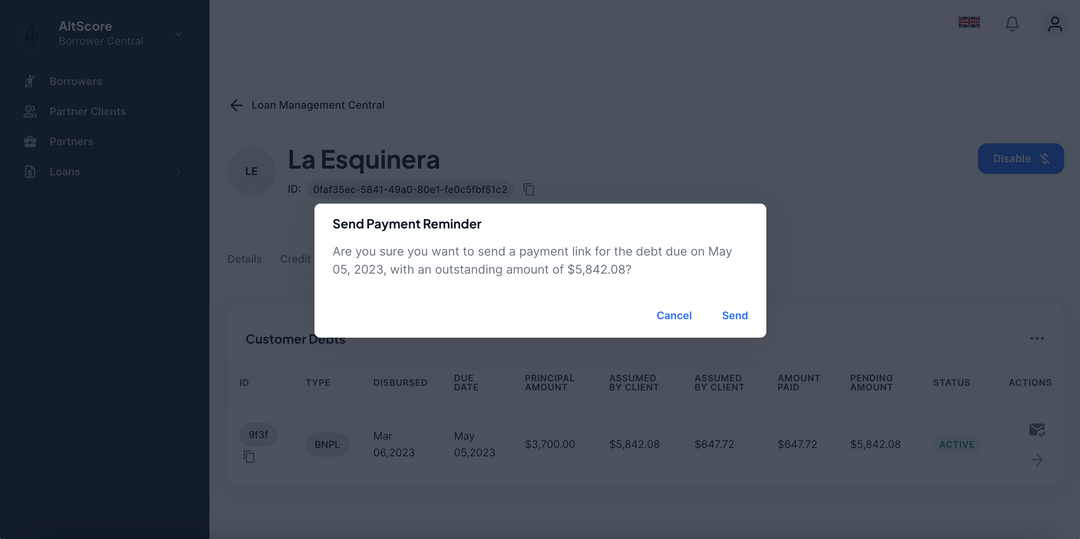Expand the AltScore Borrower Central switcher
The image size is (1080, 539).
(x=178, y=33)
